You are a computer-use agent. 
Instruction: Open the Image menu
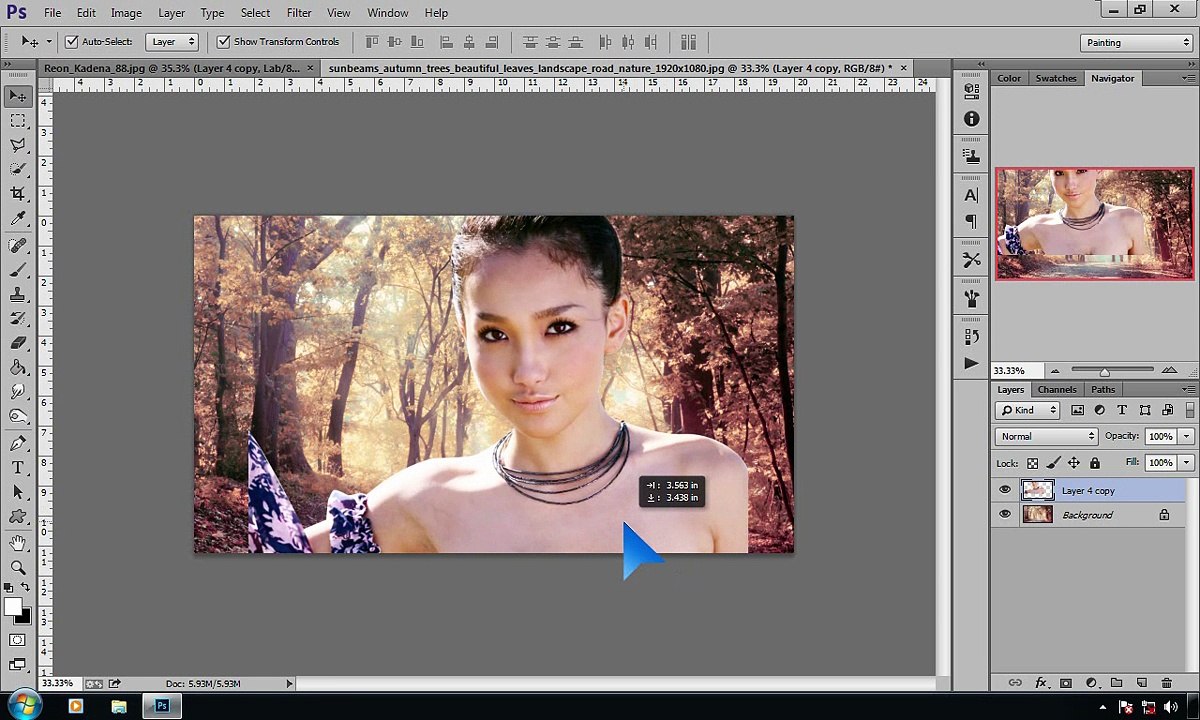(x=126, y=13)
